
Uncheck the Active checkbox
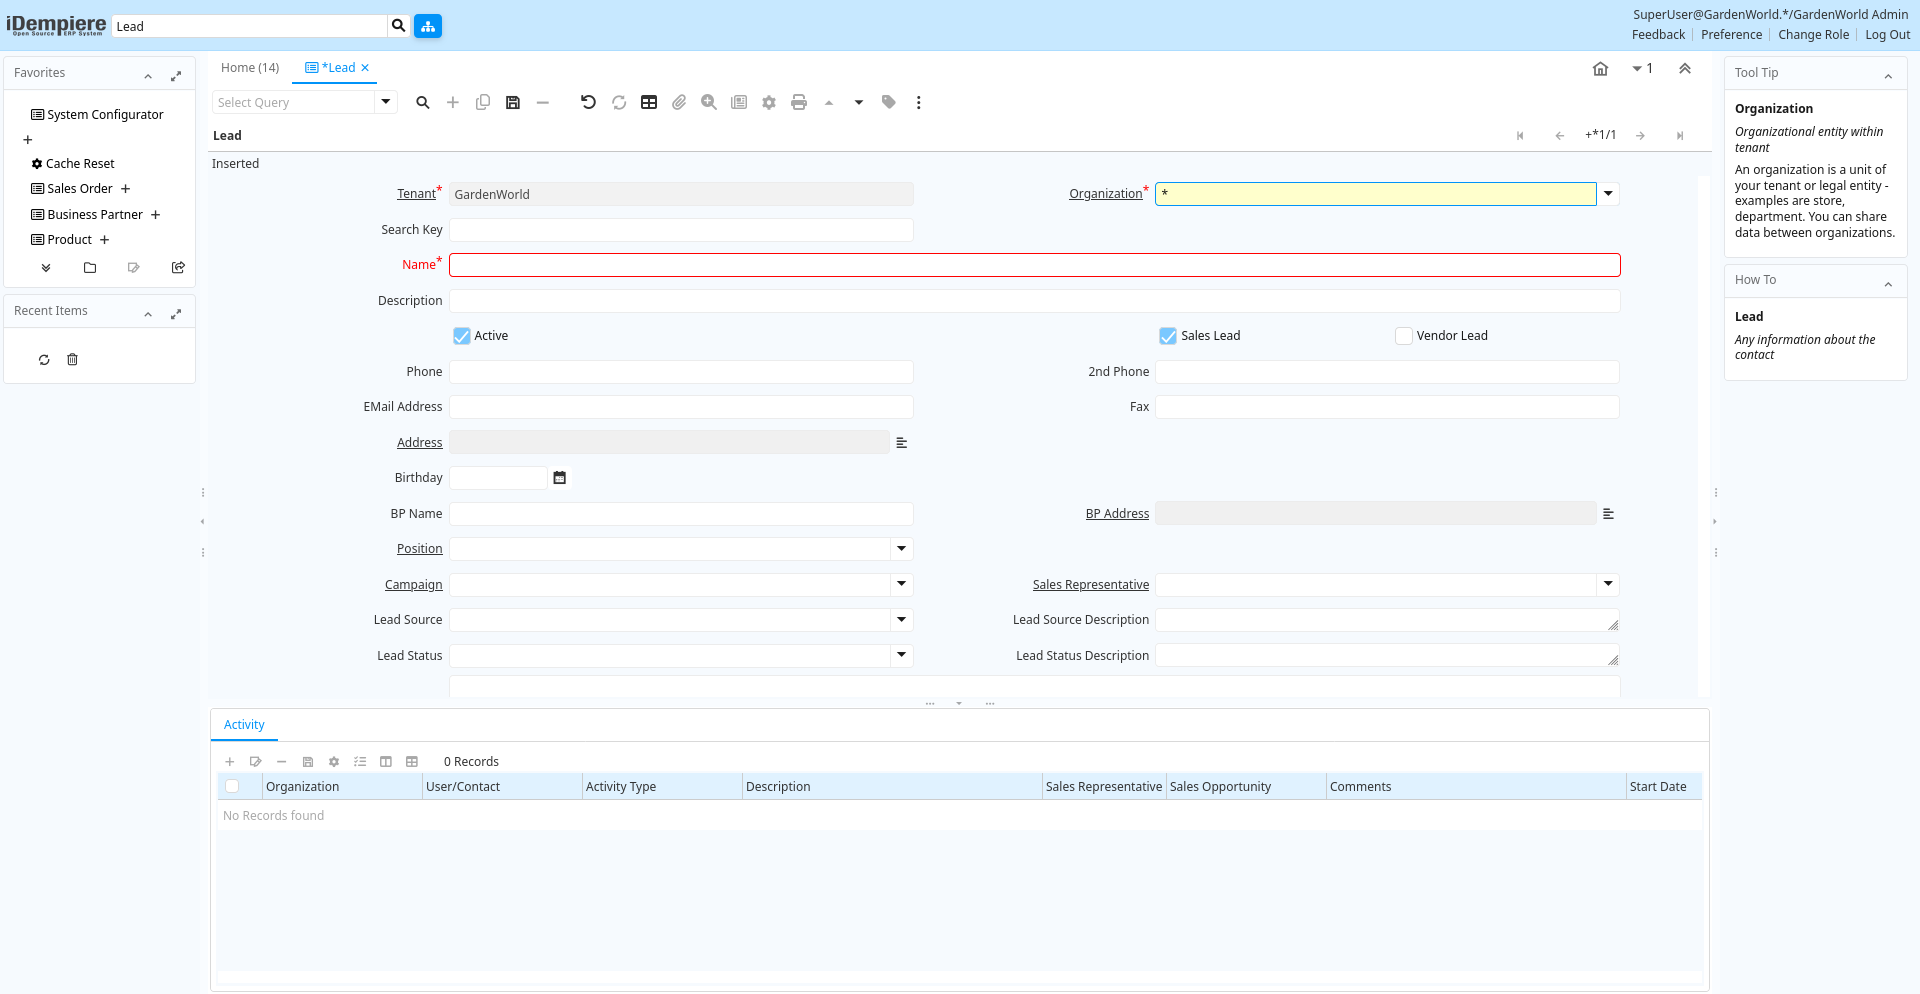click(462, 336)
